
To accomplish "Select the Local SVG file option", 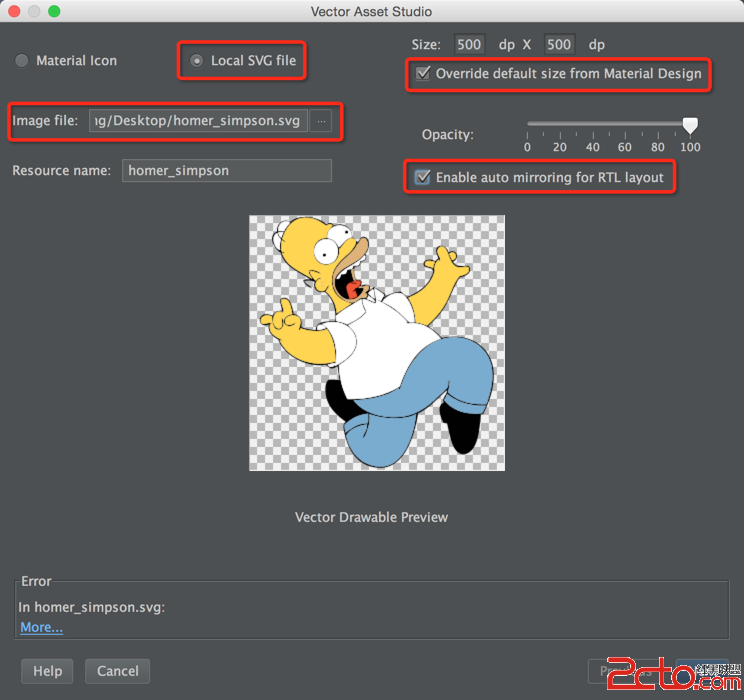I will point(196,61).
